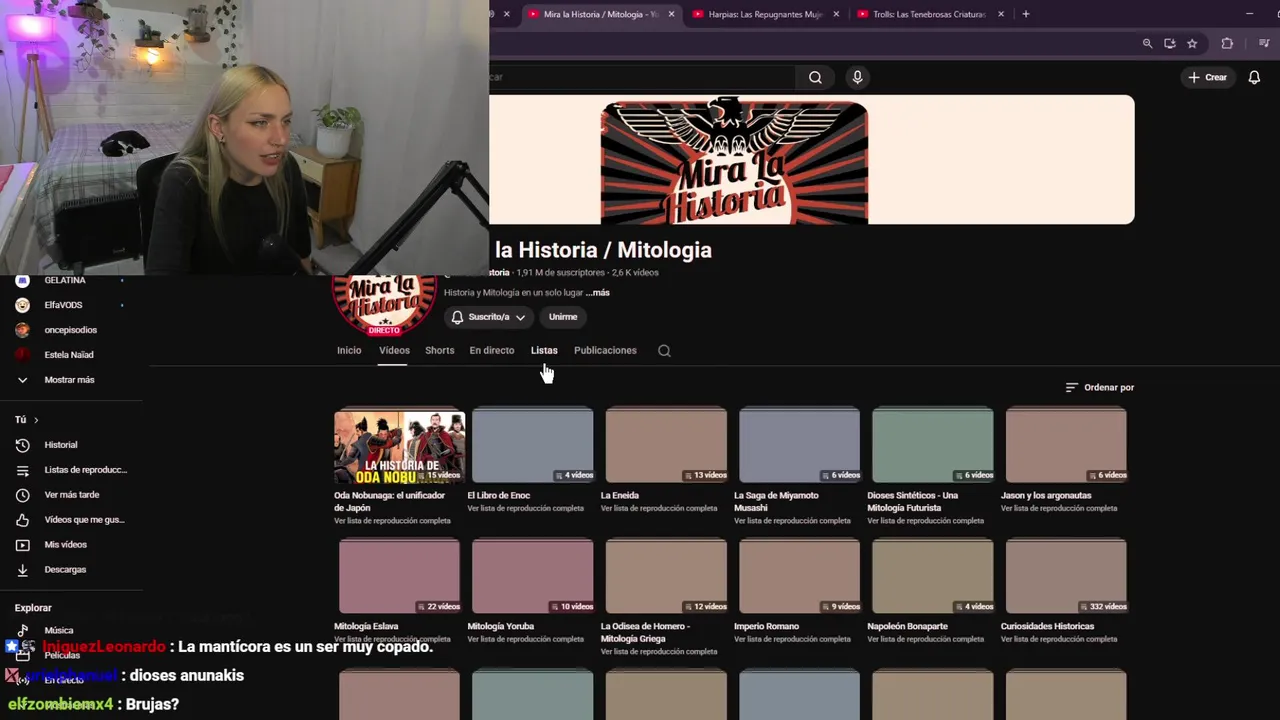The image size is (1280, 720).
Task: Bookmark this page with the star icon
Action: pyautogui.click(x=1192, y=43)
